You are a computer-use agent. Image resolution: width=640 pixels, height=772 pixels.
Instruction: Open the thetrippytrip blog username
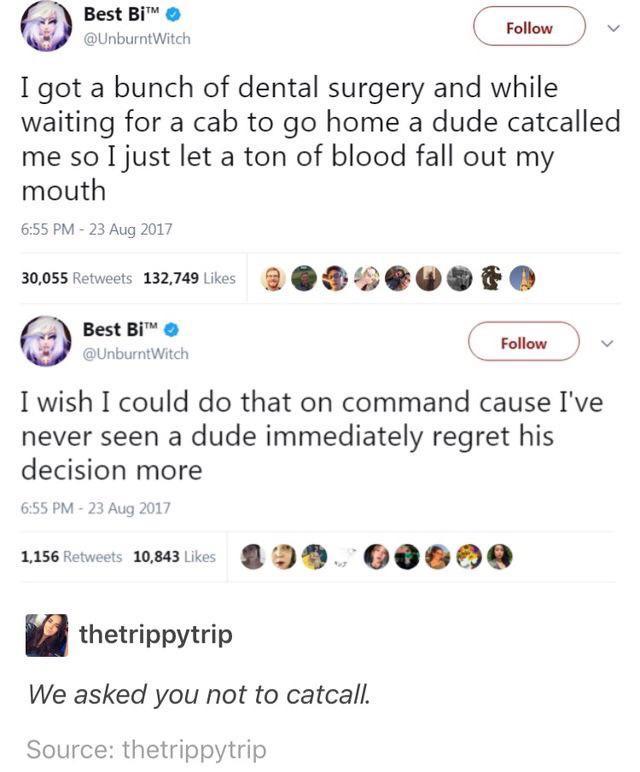[156, 634]
